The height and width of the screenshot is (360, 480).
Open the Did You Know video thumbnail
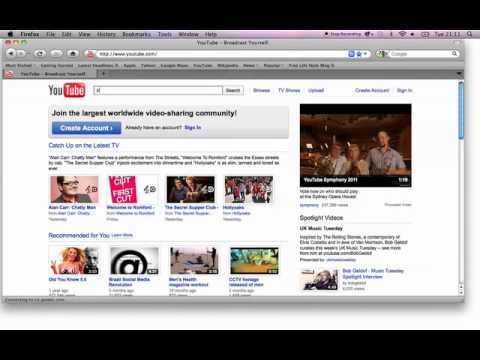click(x=74, y=261)
